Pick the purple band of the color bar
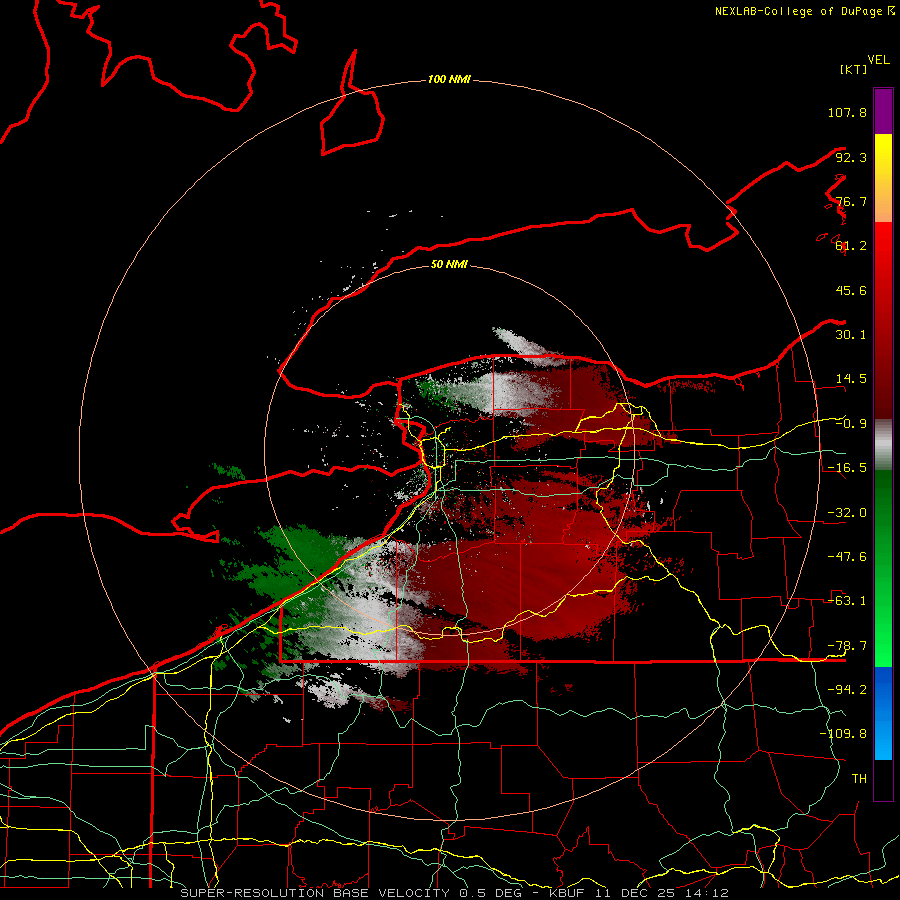 883,111
